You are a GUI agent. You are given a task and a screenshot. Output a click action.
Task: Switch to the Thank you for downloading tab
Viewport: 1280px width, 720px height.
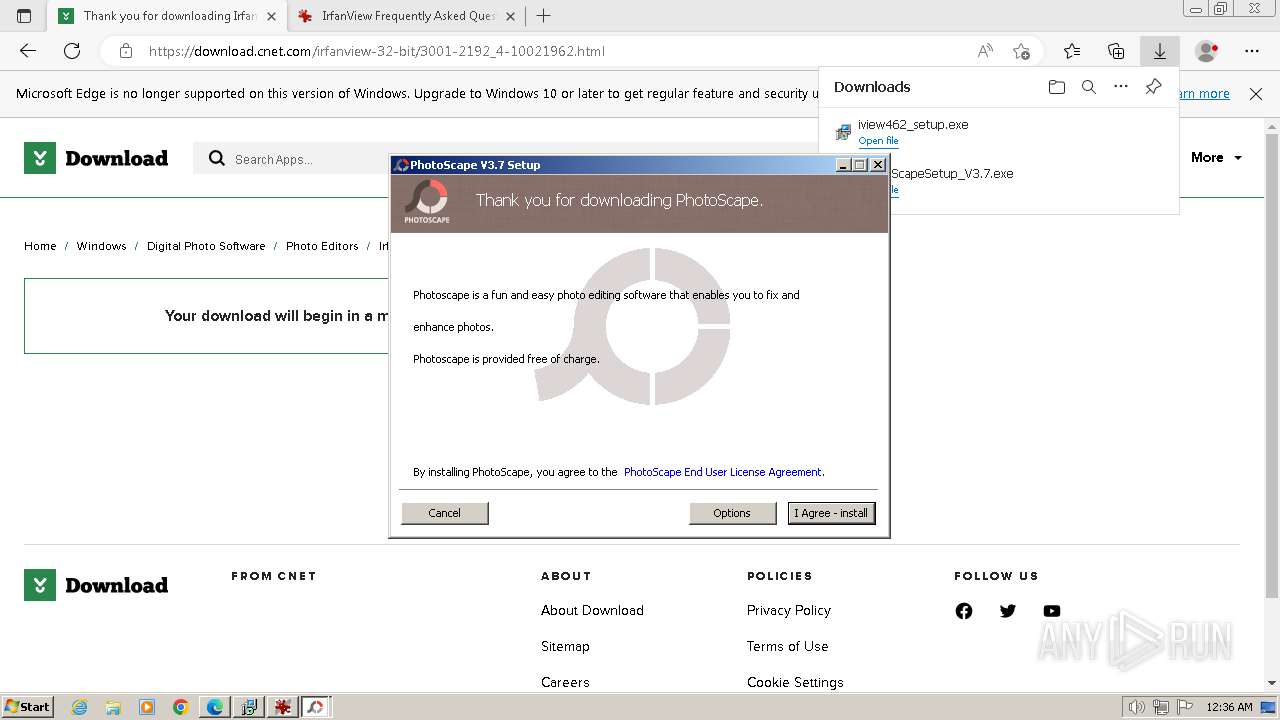point(169,16)
